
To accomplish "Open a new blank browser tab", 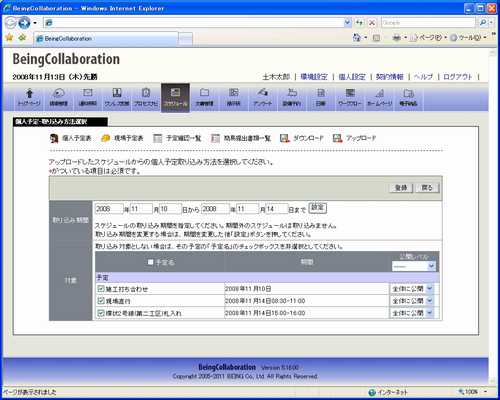I will point(186,39).
